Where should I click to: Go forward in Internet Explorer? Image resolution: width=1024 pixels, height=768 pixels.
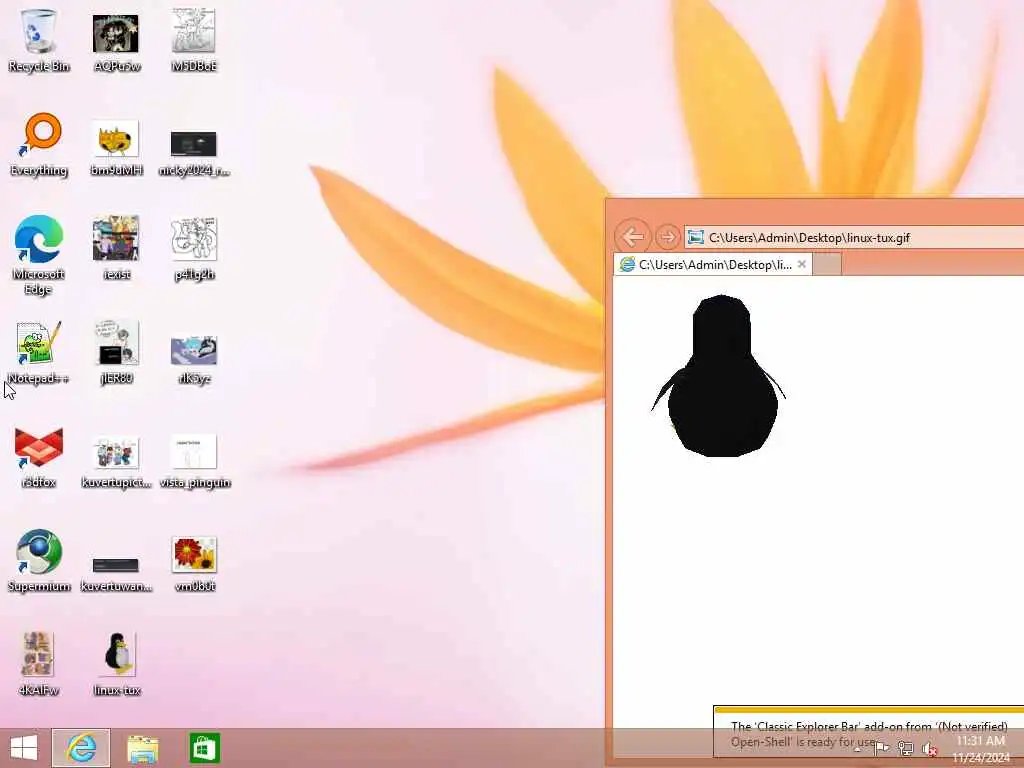tap(667, 237)
